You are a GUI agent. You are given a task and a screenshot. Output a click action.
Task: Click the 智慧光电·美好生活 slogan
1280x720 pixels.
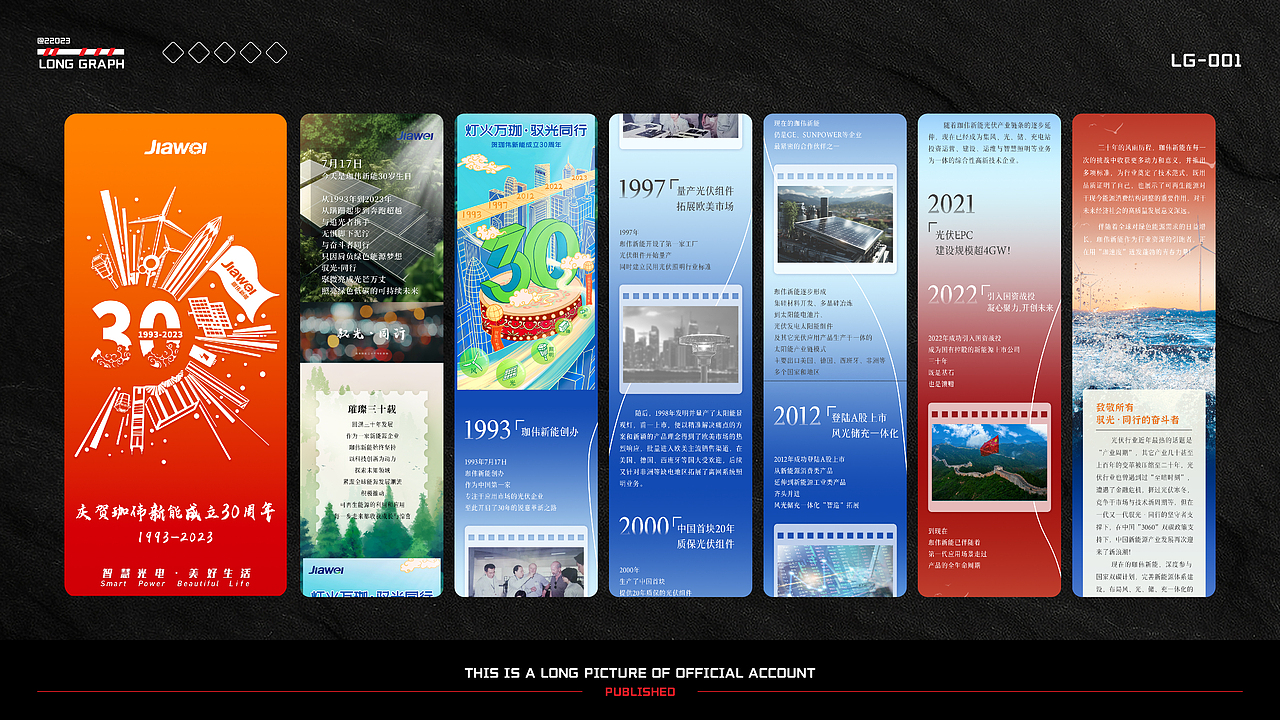click(175, 573)
